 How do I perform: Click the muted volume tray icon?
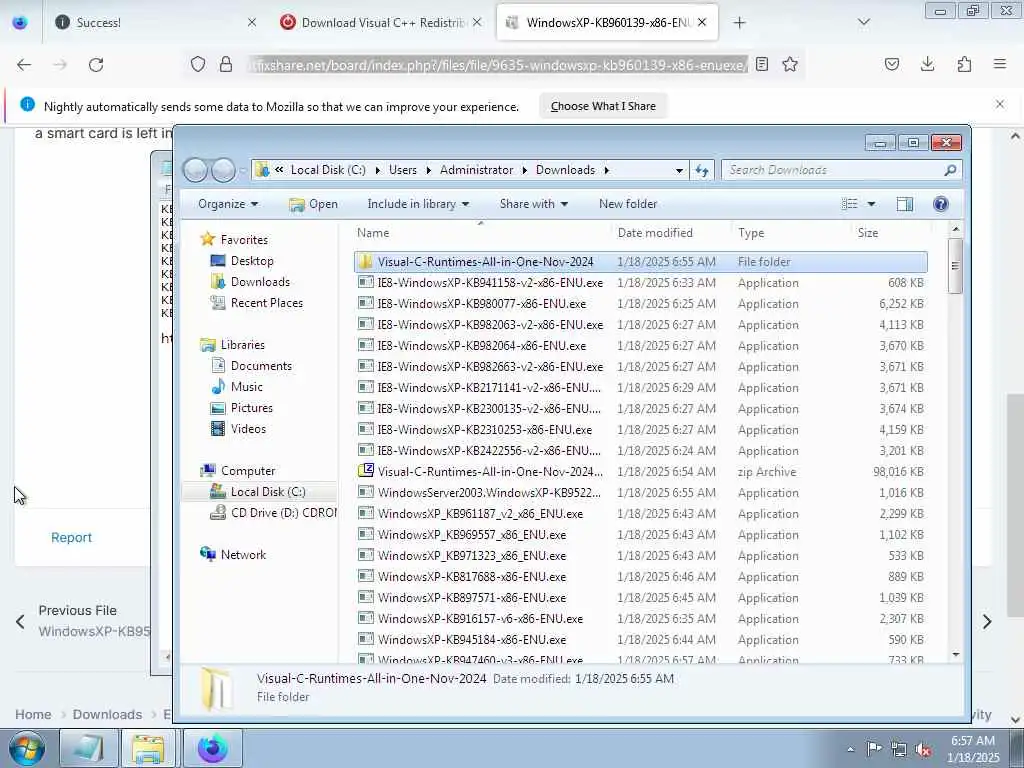pyautogui.click(x=923, y=750)
